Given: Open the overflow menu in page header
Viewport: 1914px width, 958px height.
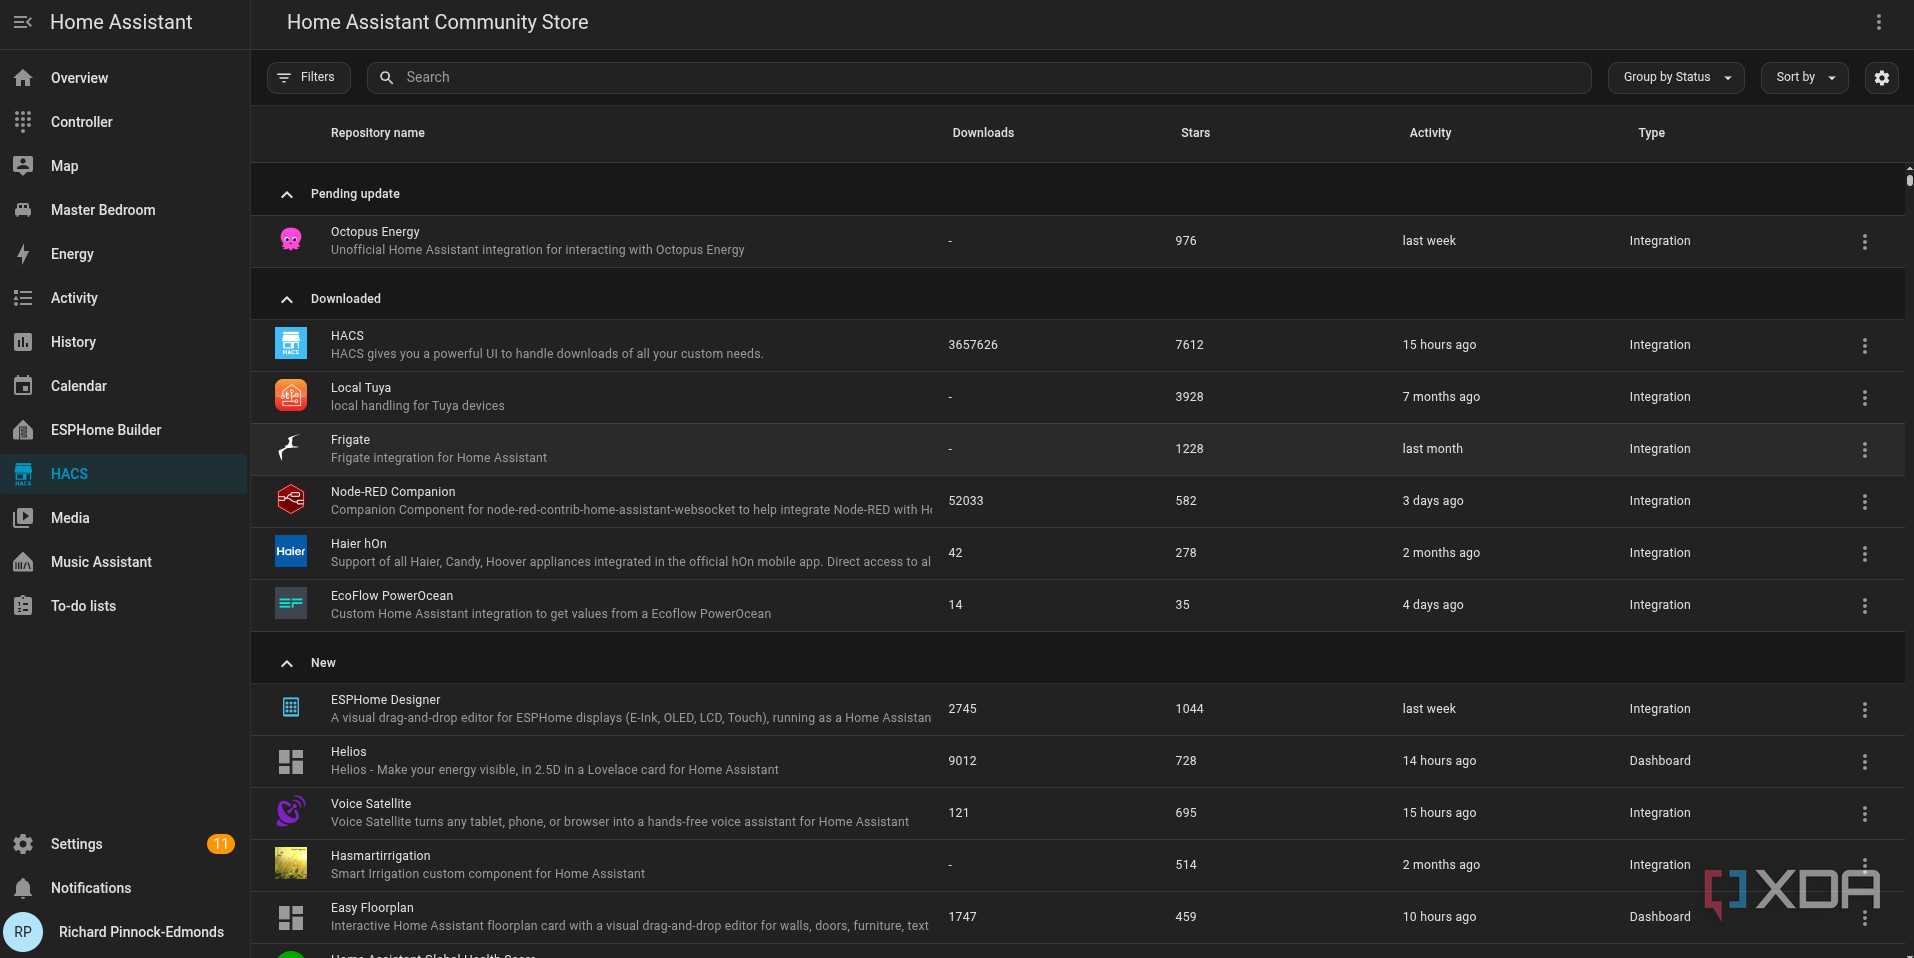Looking at the screenshot, I should 1878,22.
